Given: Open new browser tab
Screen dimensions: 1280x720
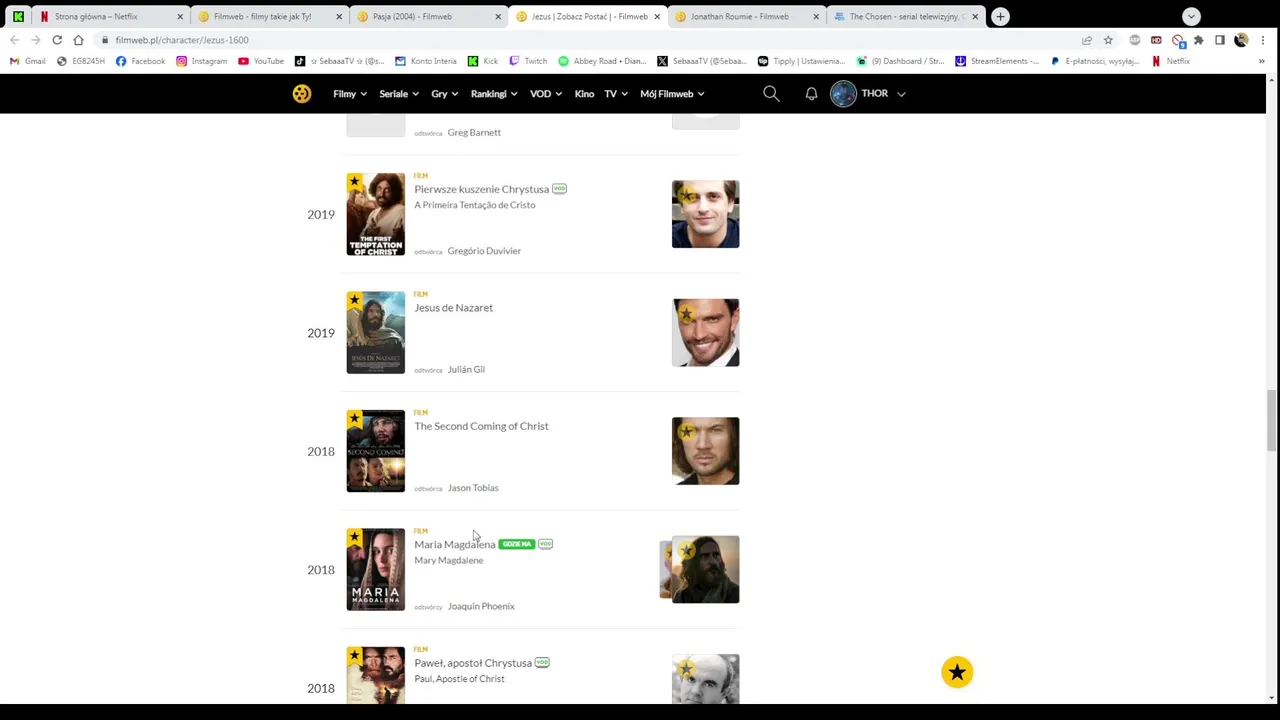Looking at the screenshot, I should (1000, 16).
